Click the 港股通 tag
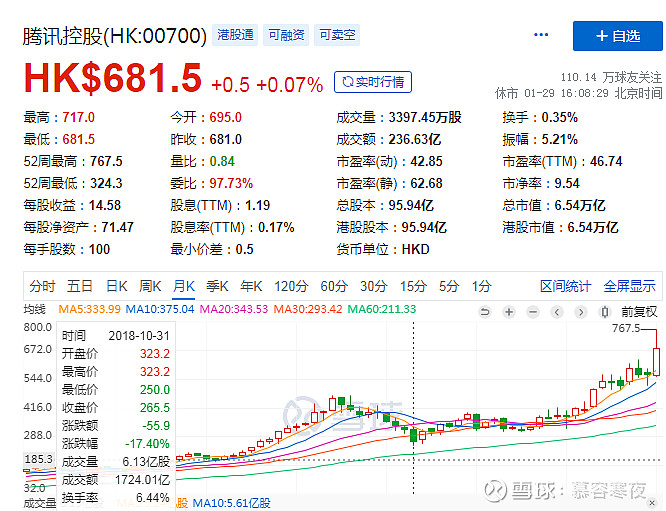 tap(235, 35)
